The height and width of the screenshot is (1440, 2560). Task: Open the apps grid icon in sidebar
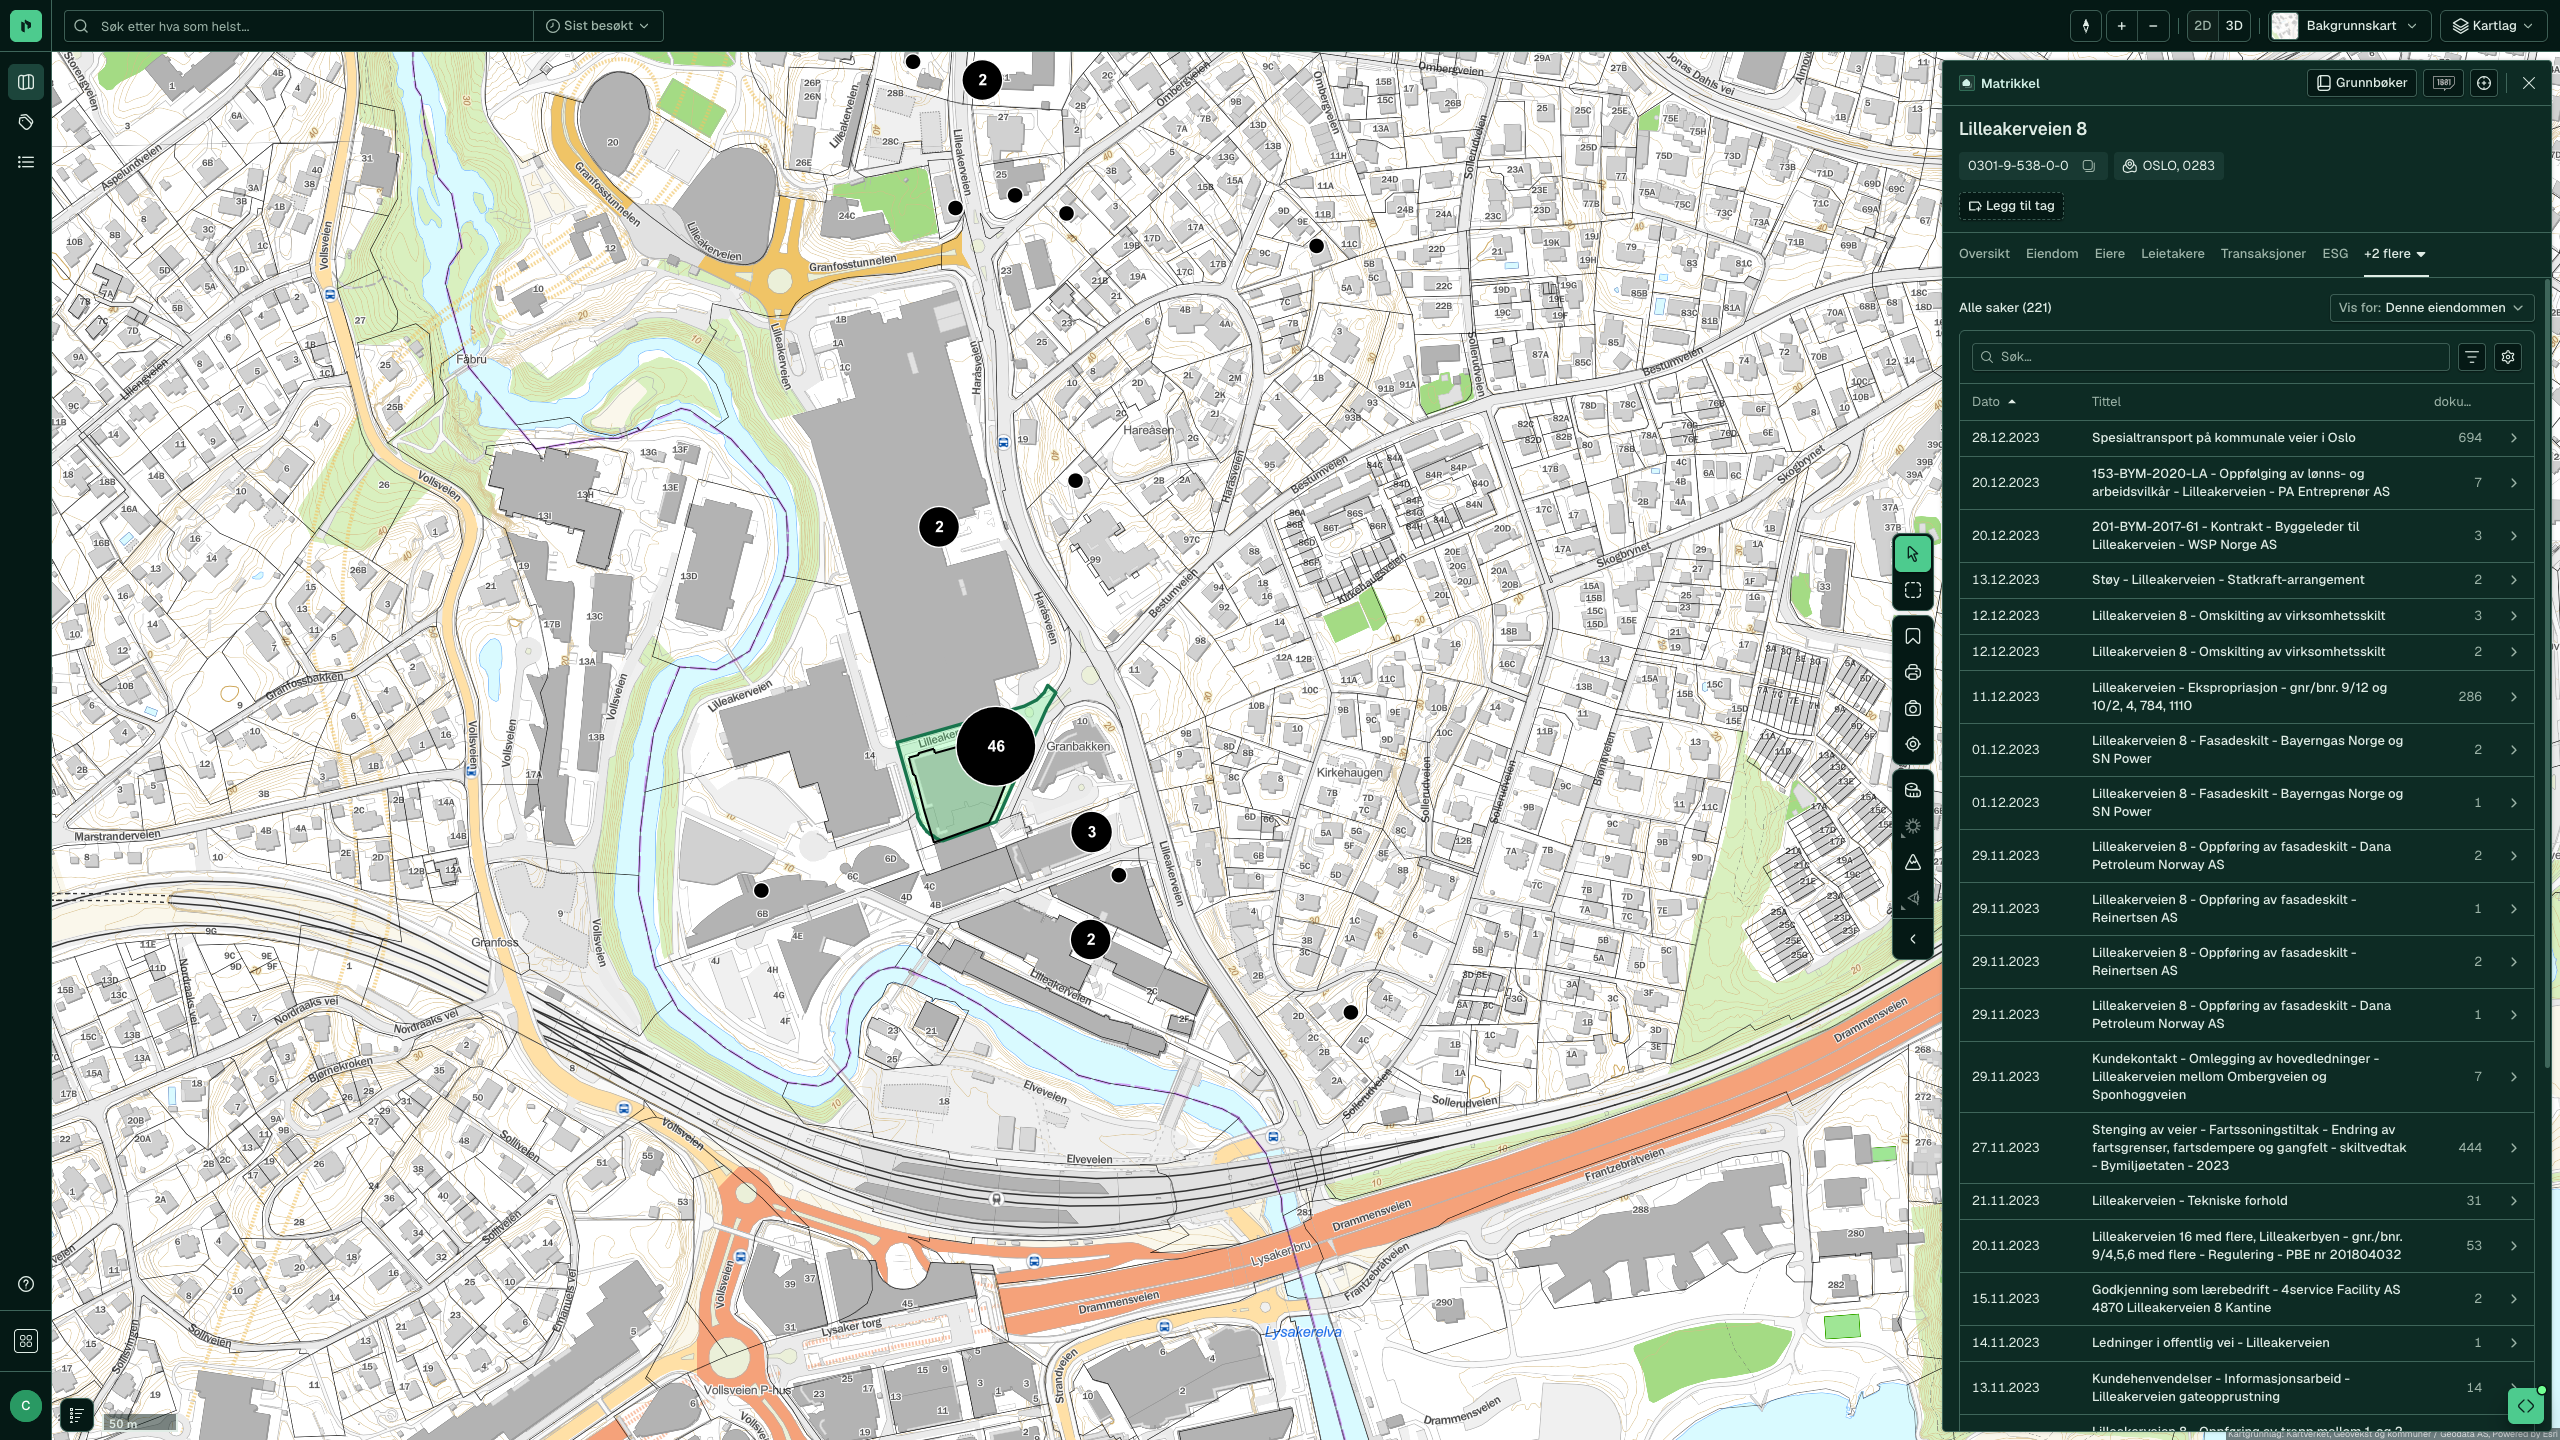[x=26, y=1341]
